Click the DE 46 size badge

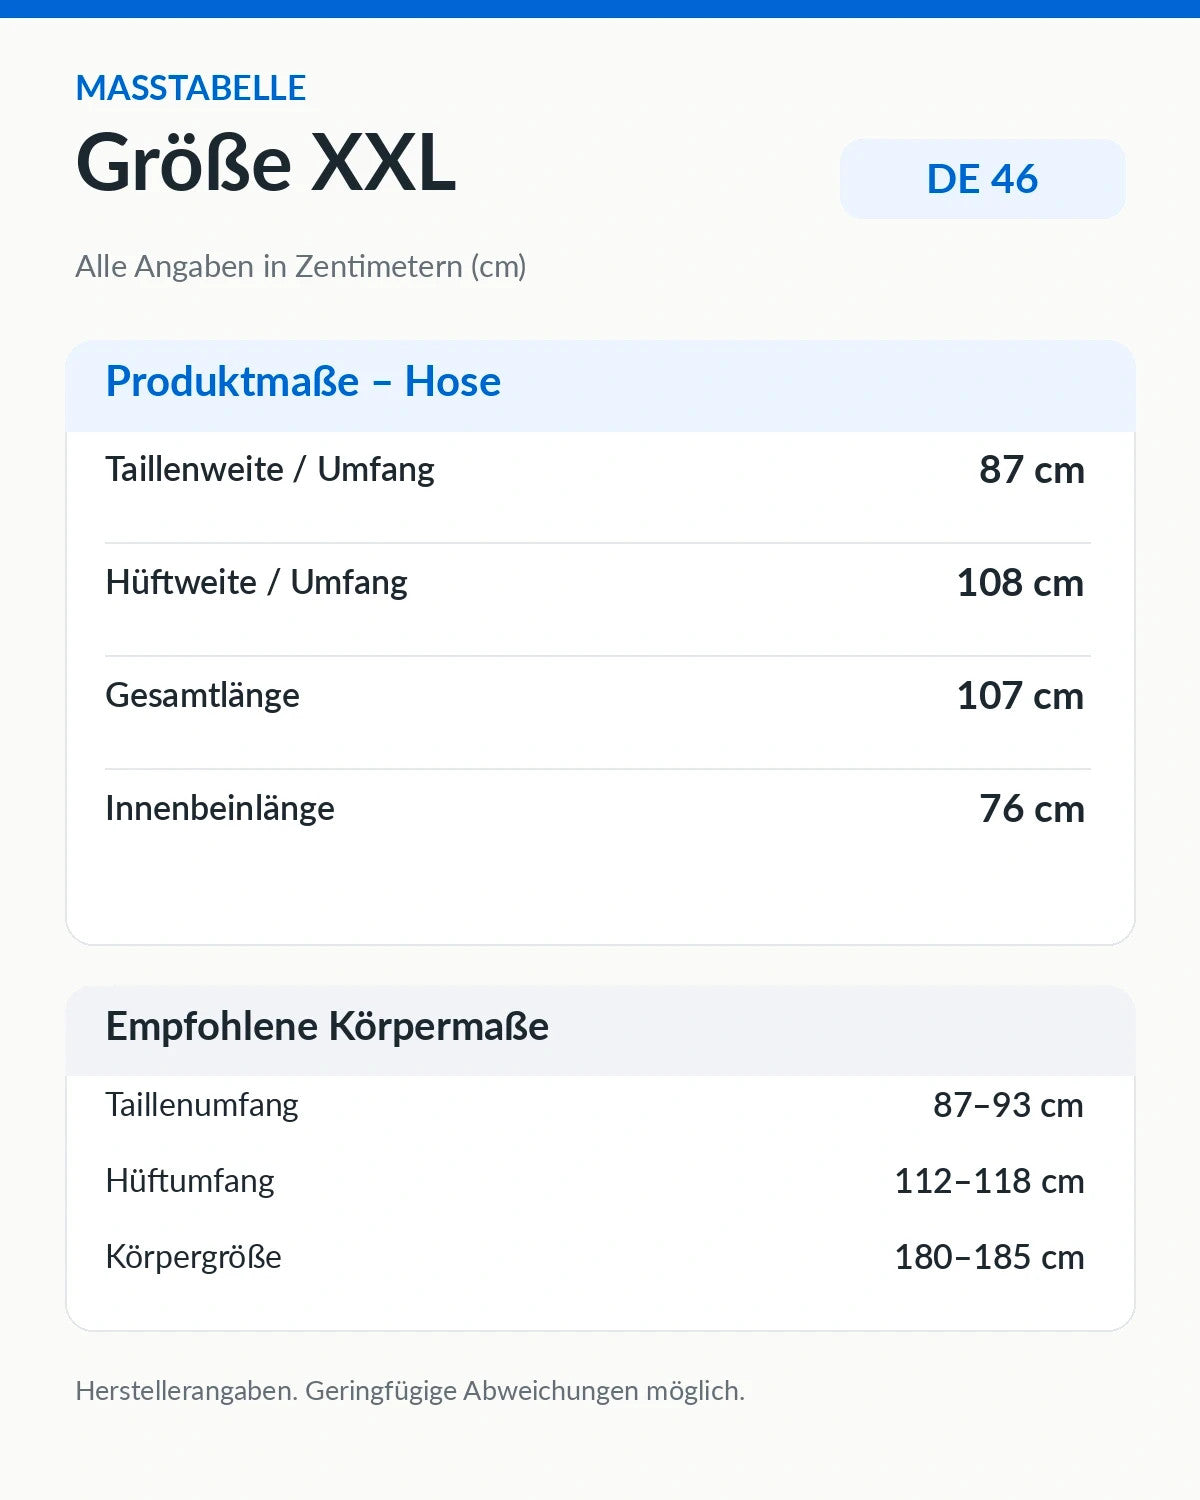click(982, 179)
